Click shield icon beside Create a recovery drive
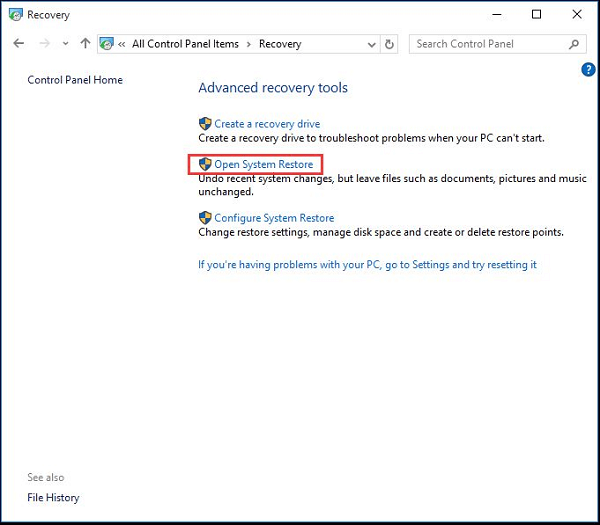Screen dimensions: 600x525 205,124
